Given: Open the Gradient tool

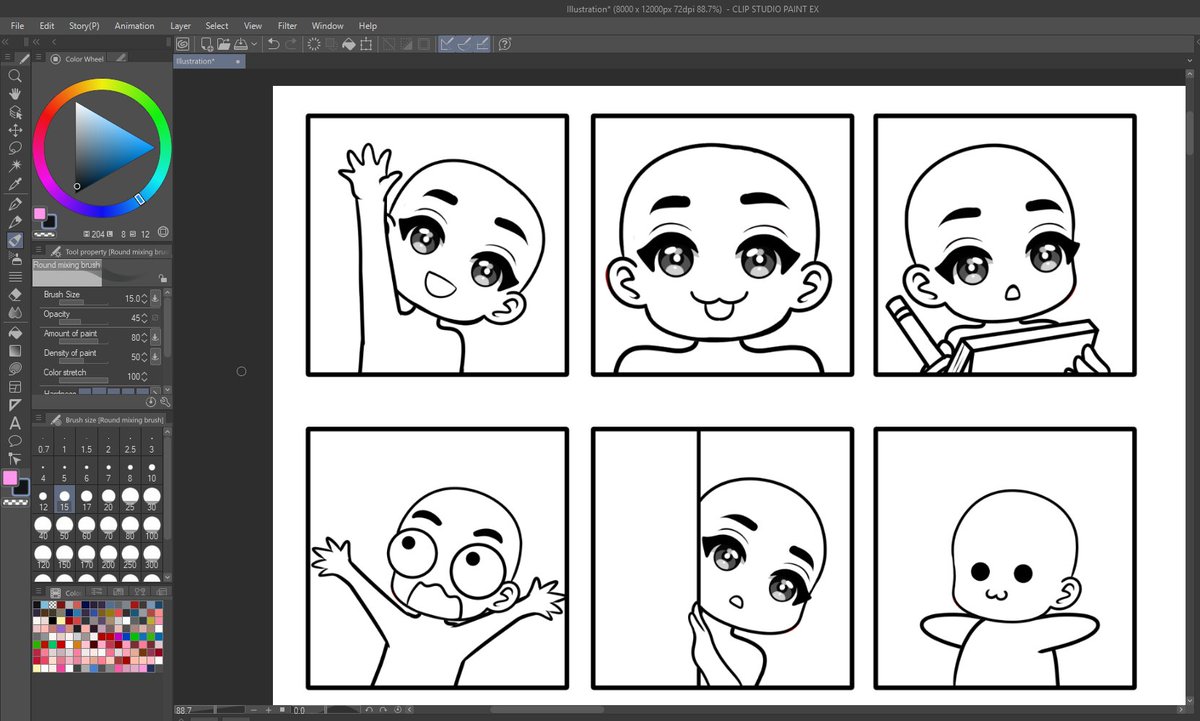Looking at the screenshot, I should pos(14,352).
